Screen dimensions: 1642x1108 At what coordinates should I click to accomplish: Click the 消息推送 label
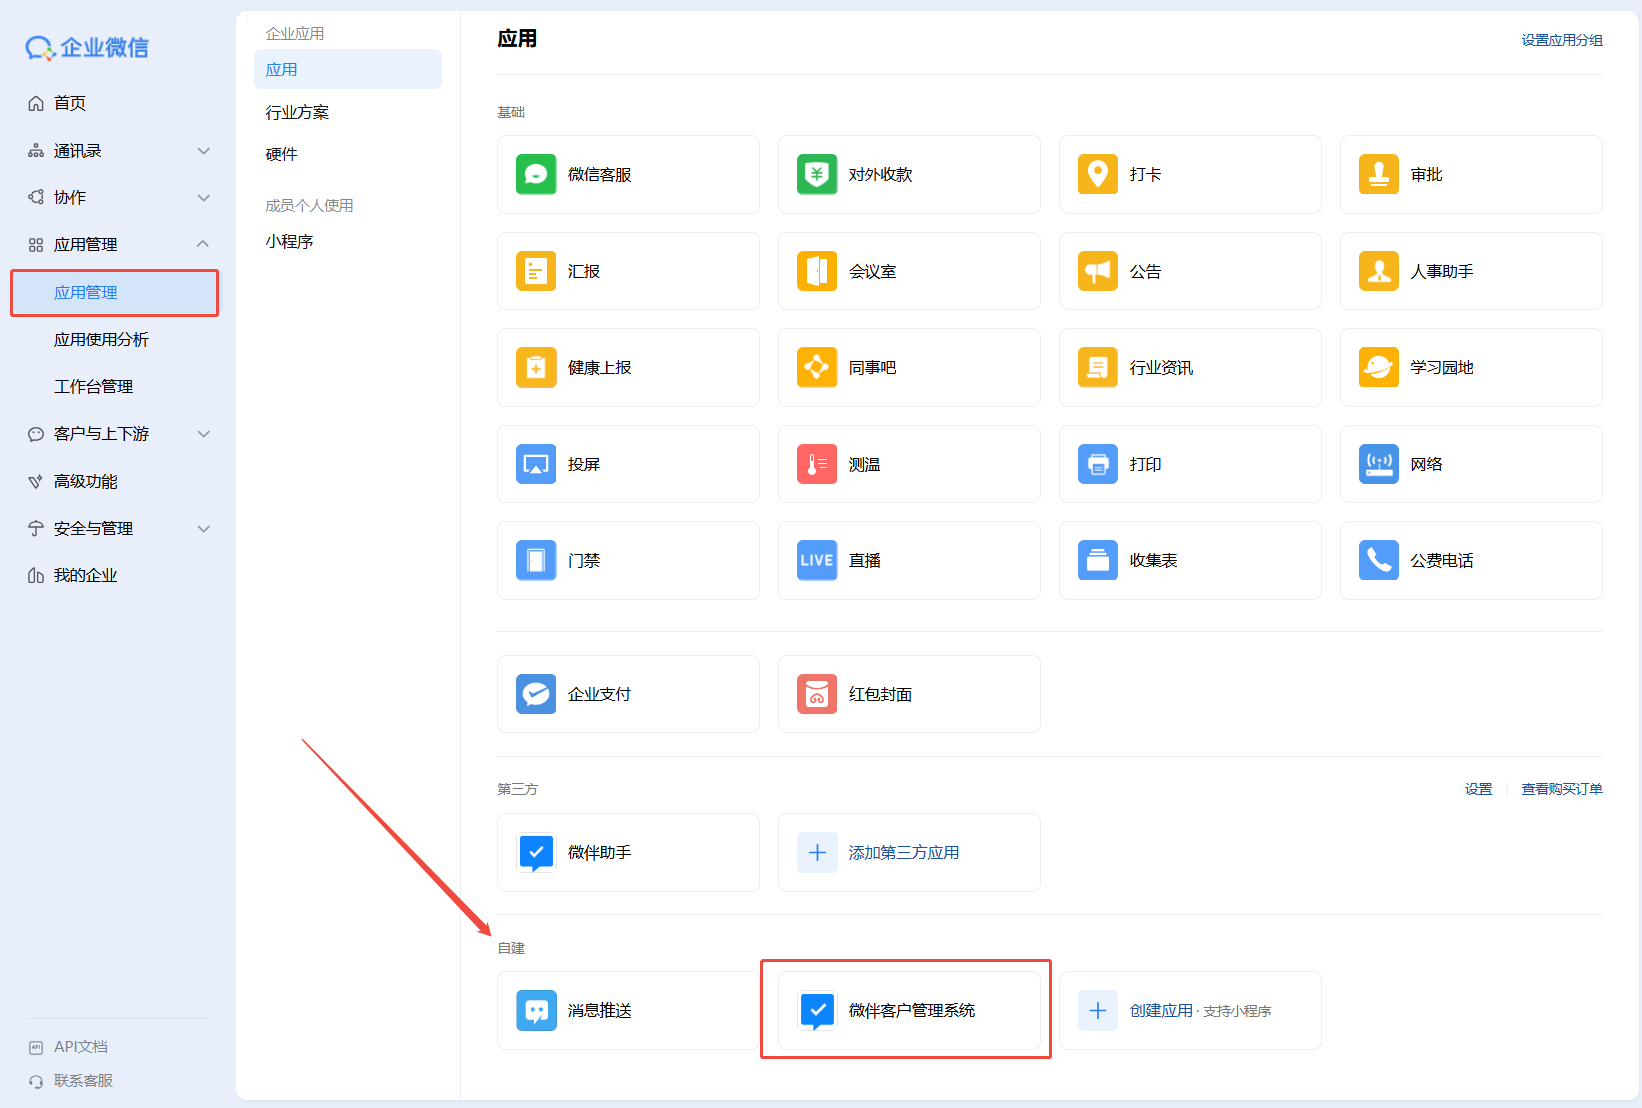(x=600, y=1010)
